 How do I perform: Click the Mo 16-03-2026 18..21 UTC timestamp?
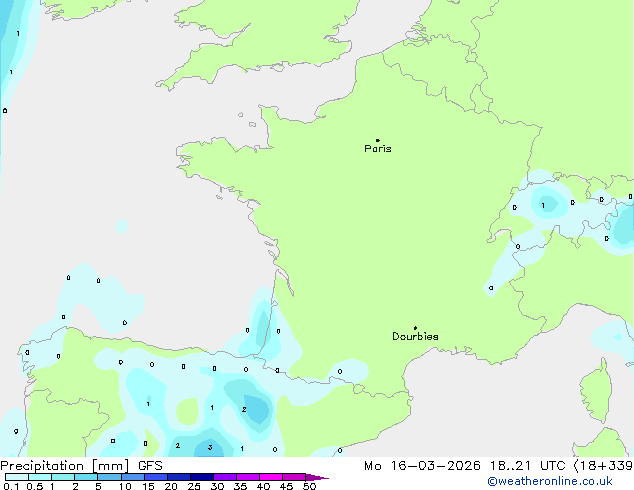point(465,466)
